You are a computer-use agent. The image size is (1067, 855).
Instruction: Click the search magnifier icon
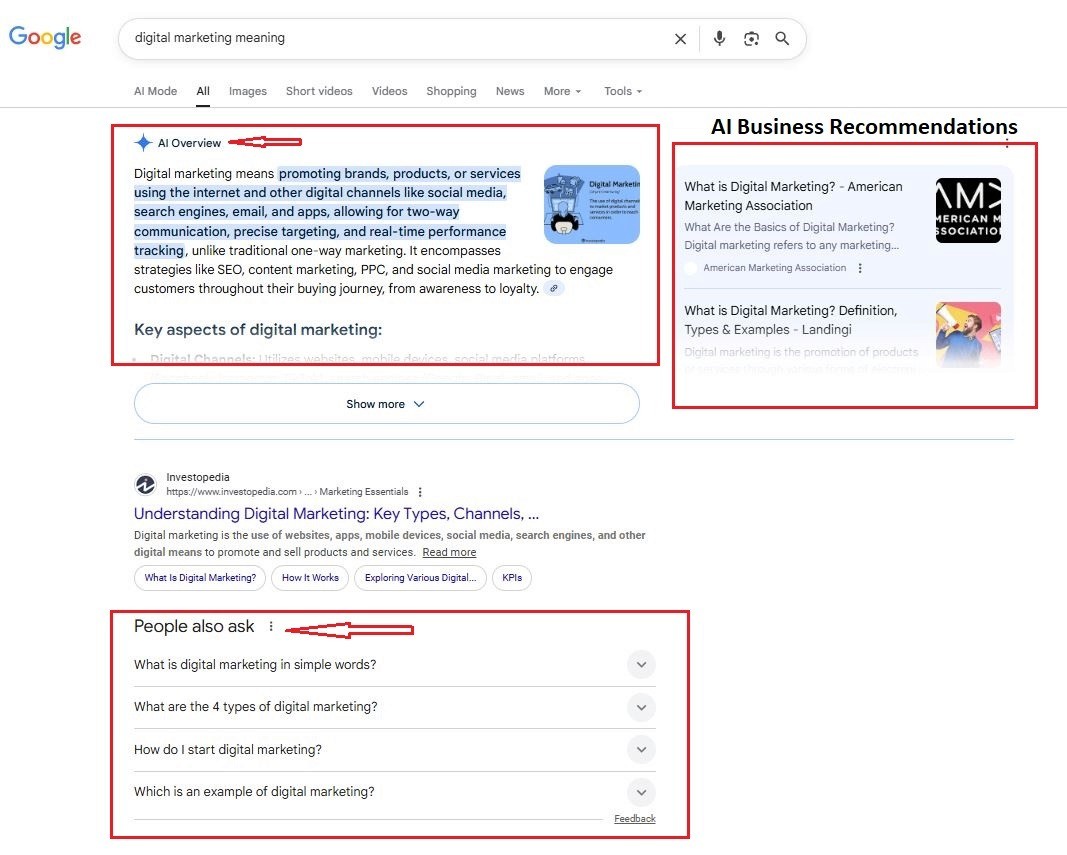tap(783, 38)
